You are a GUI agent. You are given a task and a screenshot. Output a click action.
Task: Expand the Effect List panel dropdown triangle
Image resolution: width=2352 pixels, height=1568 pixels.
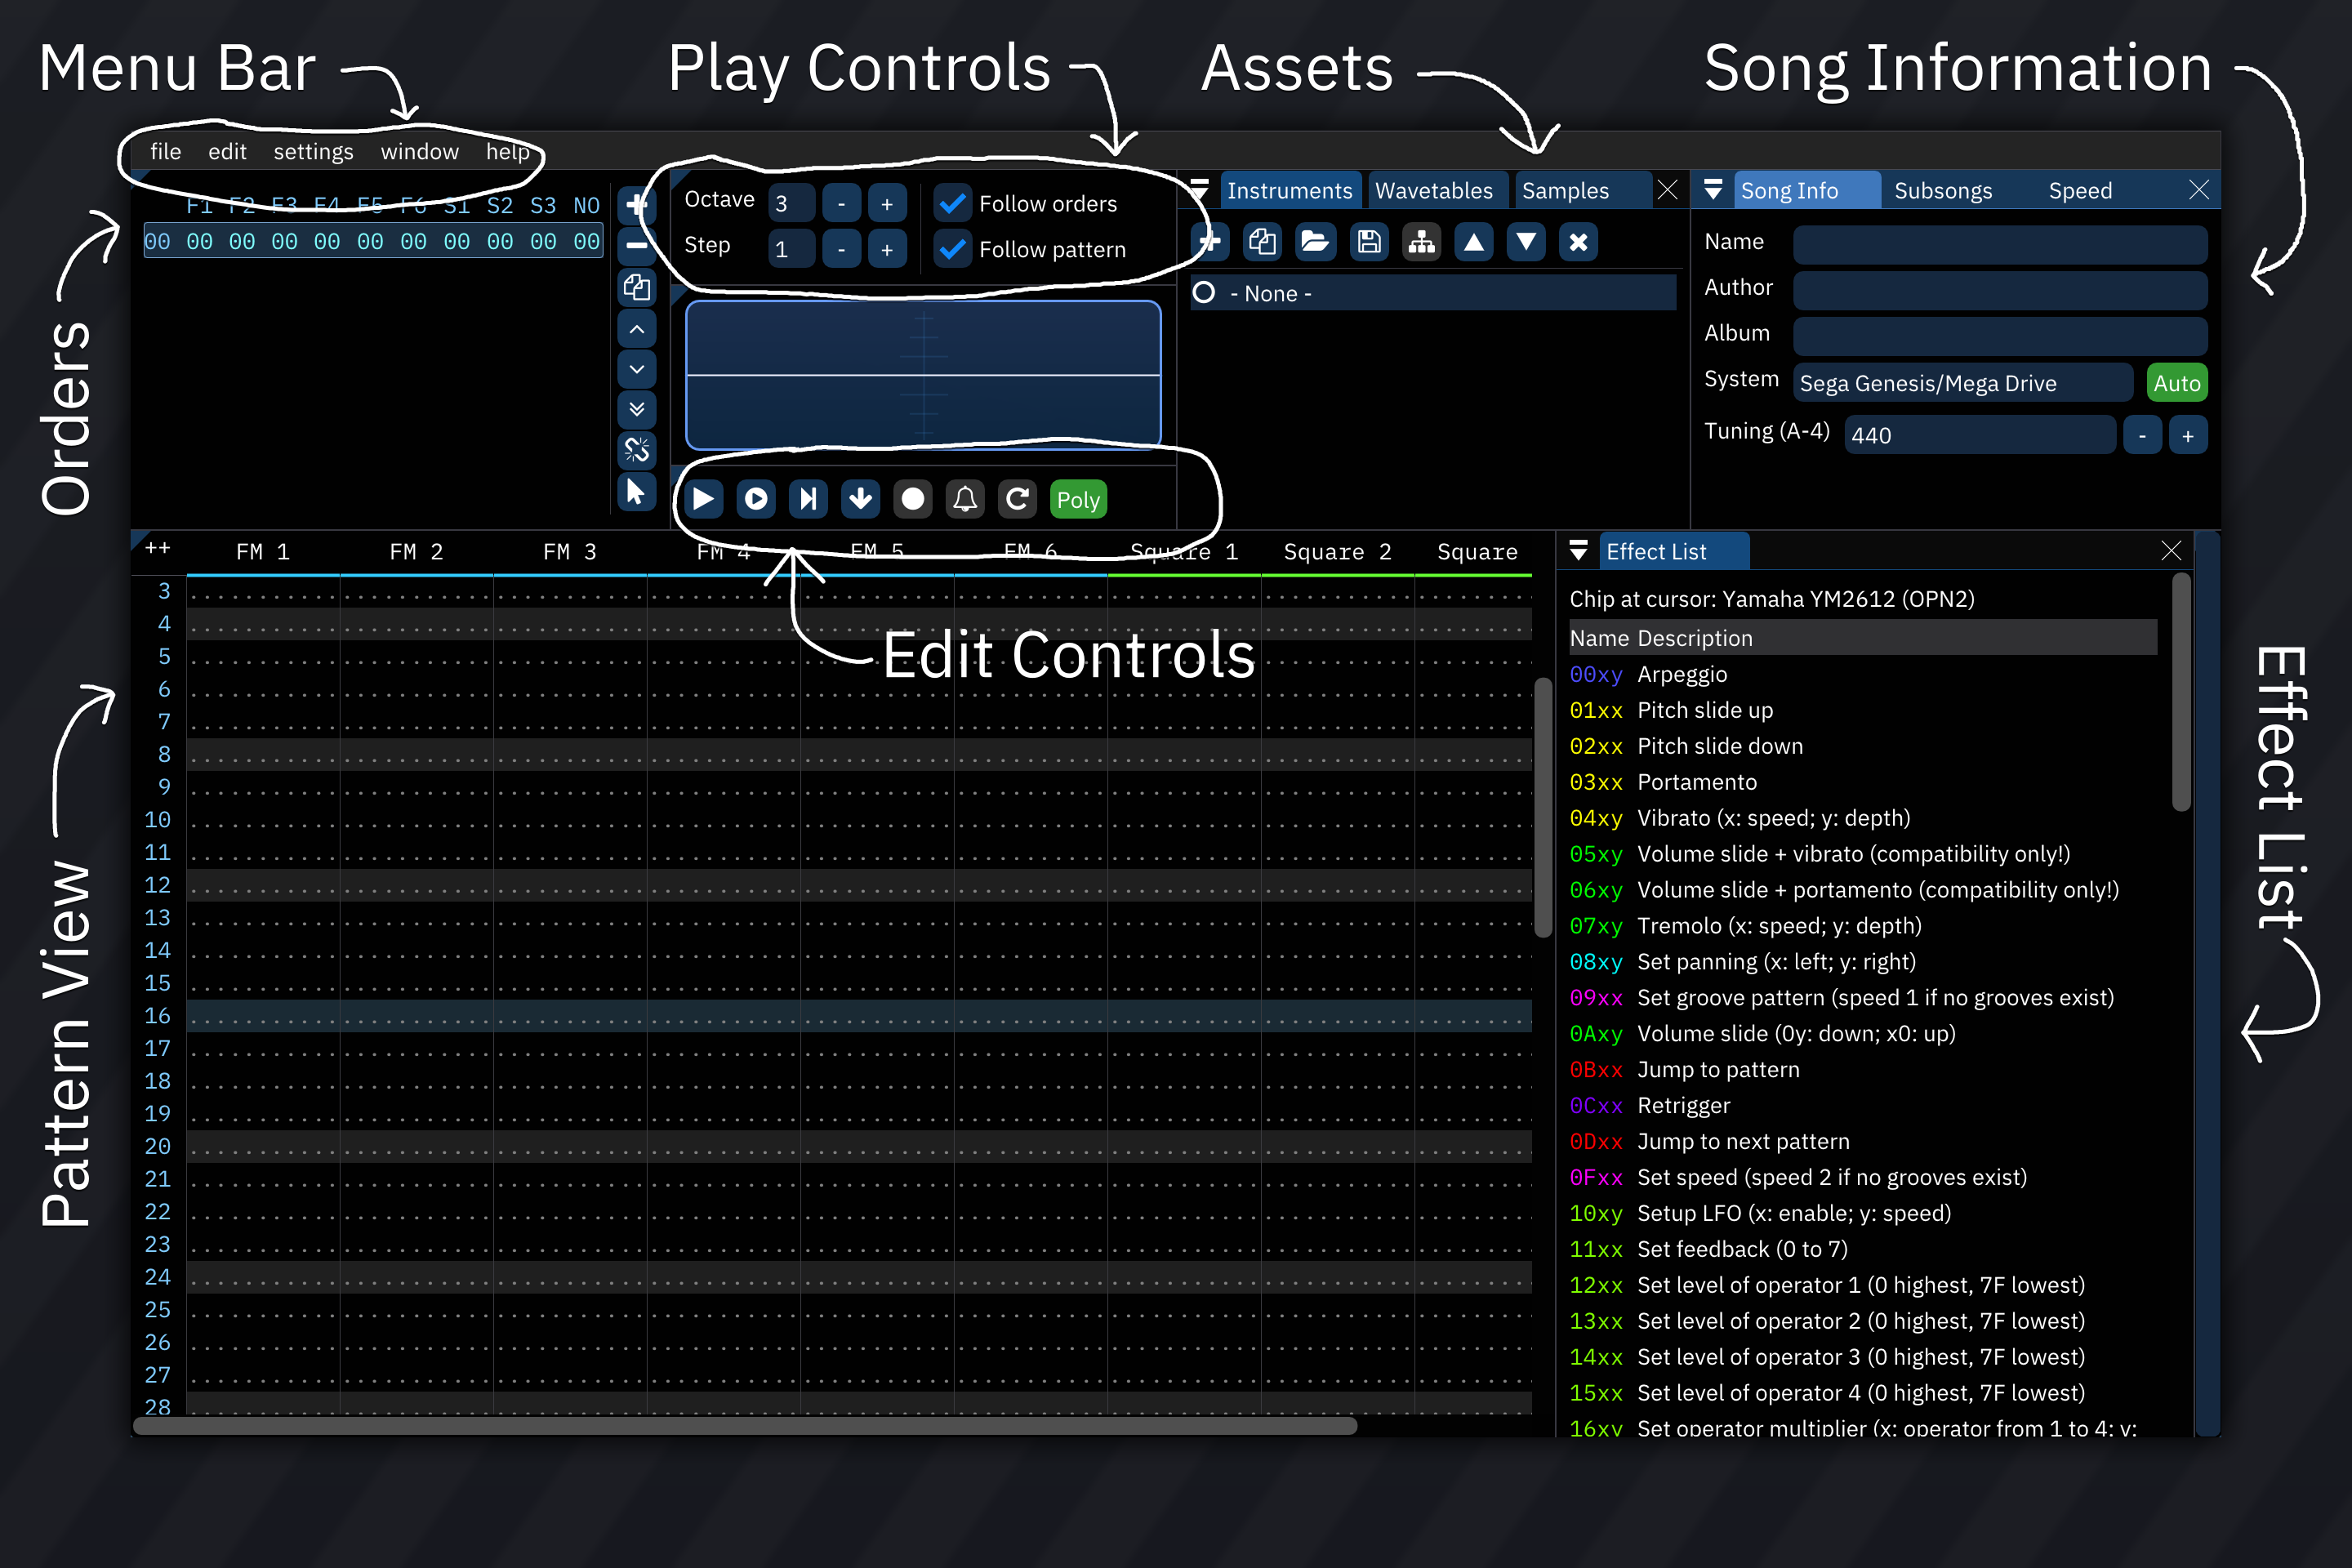[x=1578, y=551]
